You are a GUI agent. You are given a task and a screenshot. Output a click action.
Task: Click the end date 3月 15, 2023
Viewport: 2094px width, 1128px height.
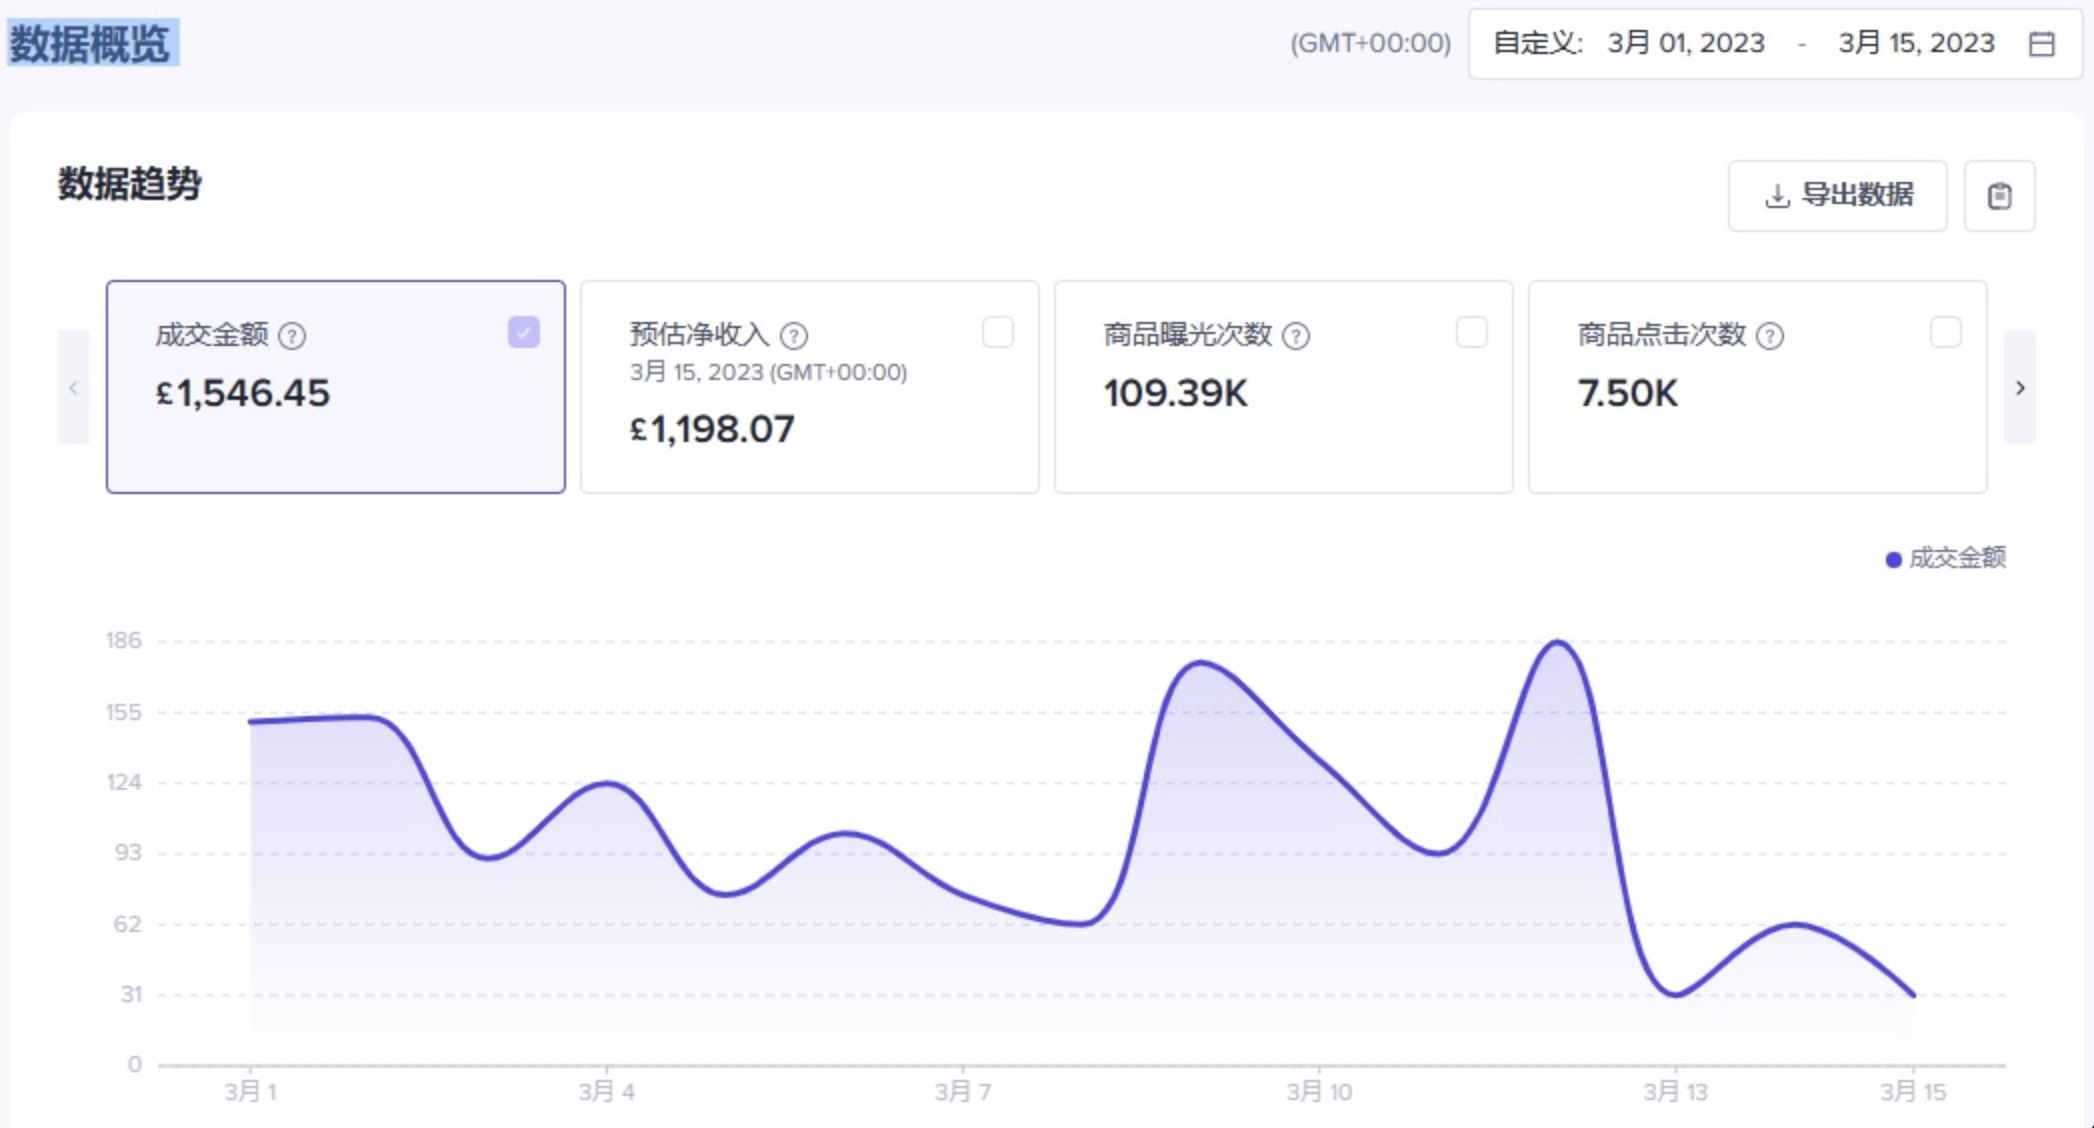tap(1917, 43)
